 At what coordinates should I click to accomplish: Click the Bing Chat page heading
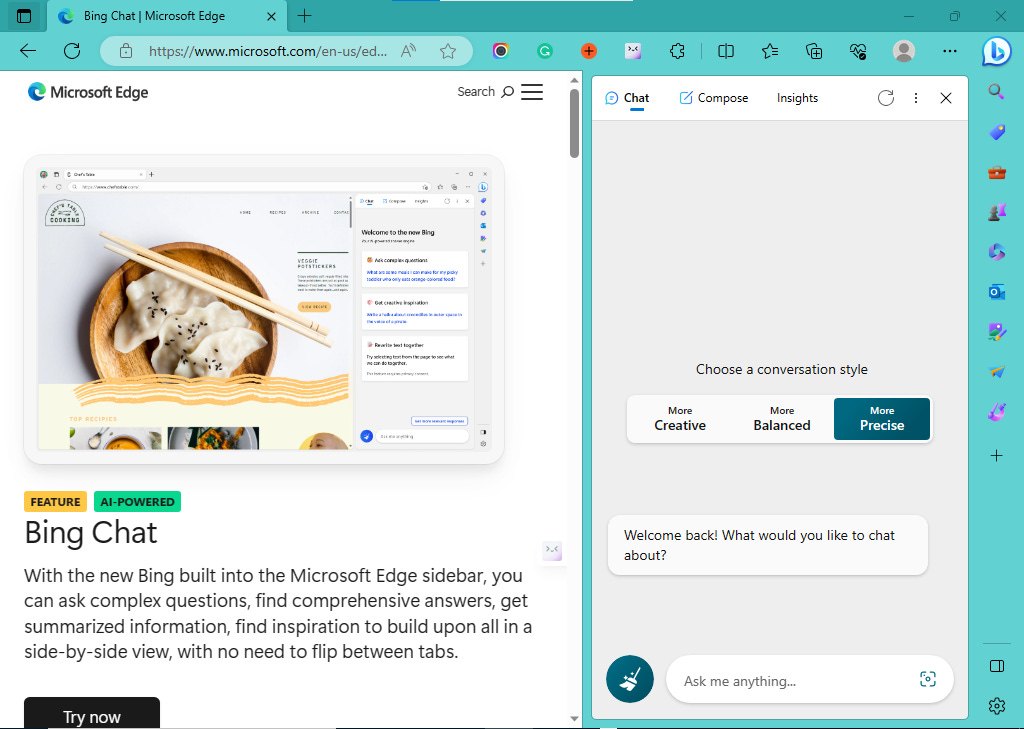[x=91, y=533]
